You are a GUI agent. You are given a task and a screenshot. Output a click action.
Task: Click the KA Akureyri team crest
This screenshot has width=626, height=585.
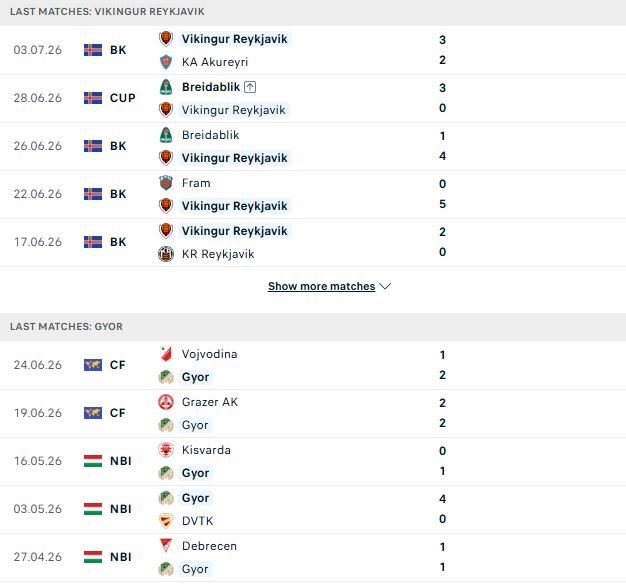click(x=166, y=62)
